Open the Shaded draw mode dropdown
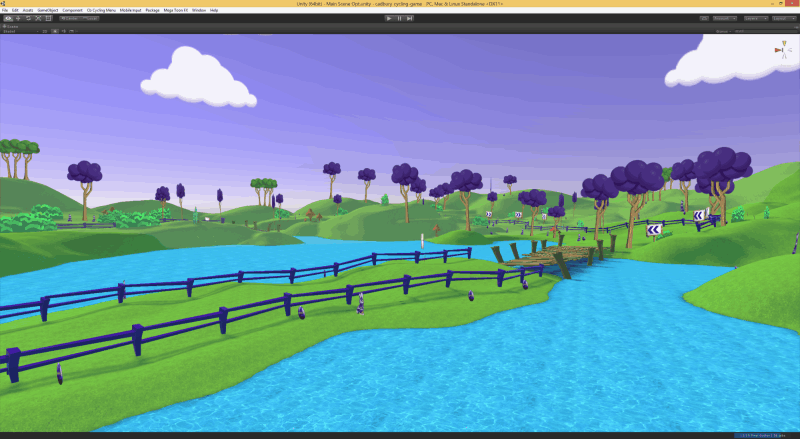Viewport: 800px width, 439px height. tap(18, 31)
